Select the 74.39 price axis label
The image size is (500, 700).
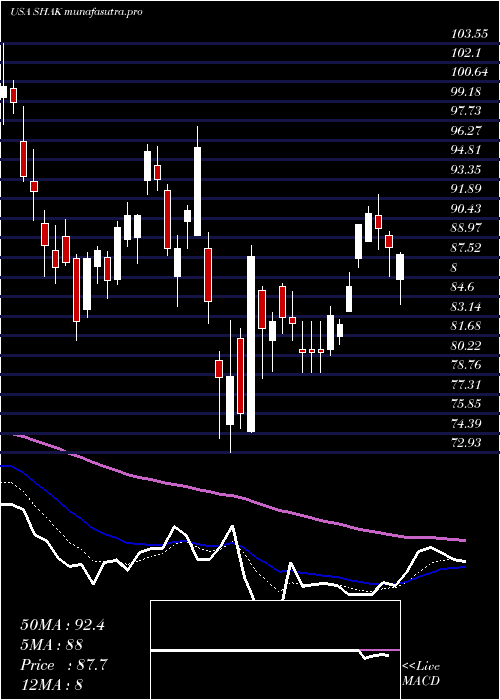pos(466,423)
